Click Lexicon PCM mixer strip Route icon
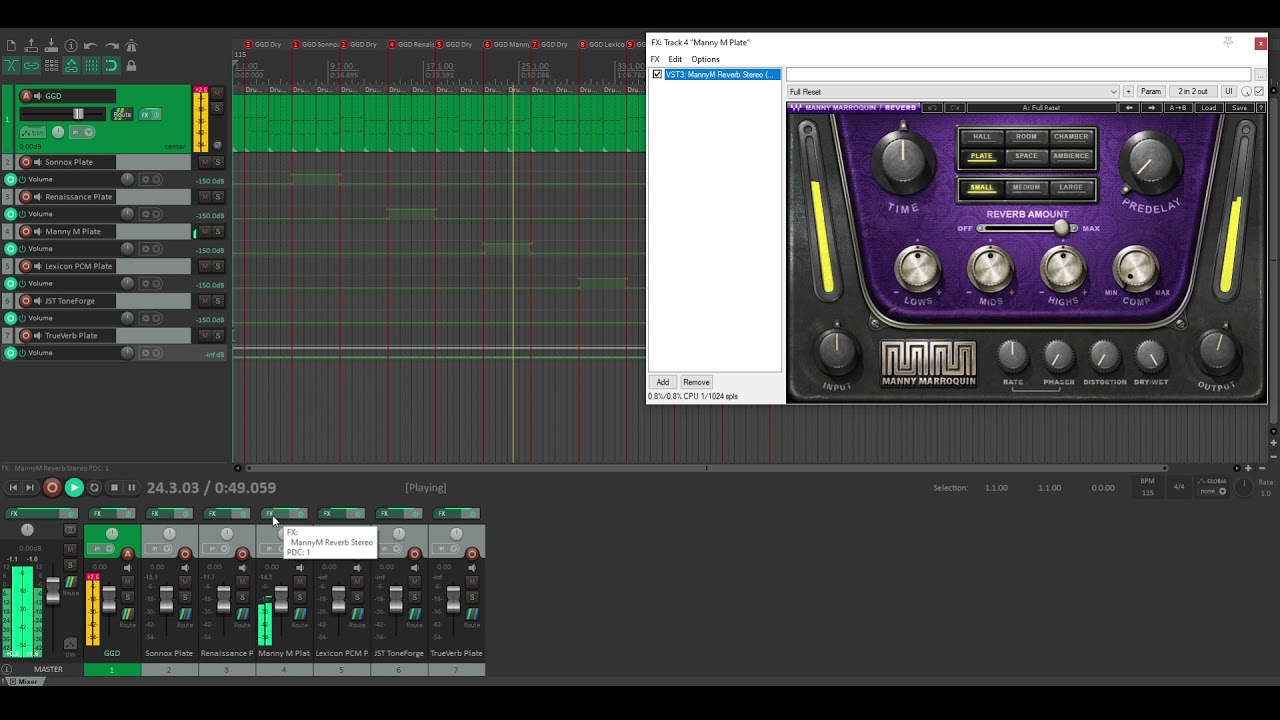This screenshot has height=720, width=1280. pos(358,614)
